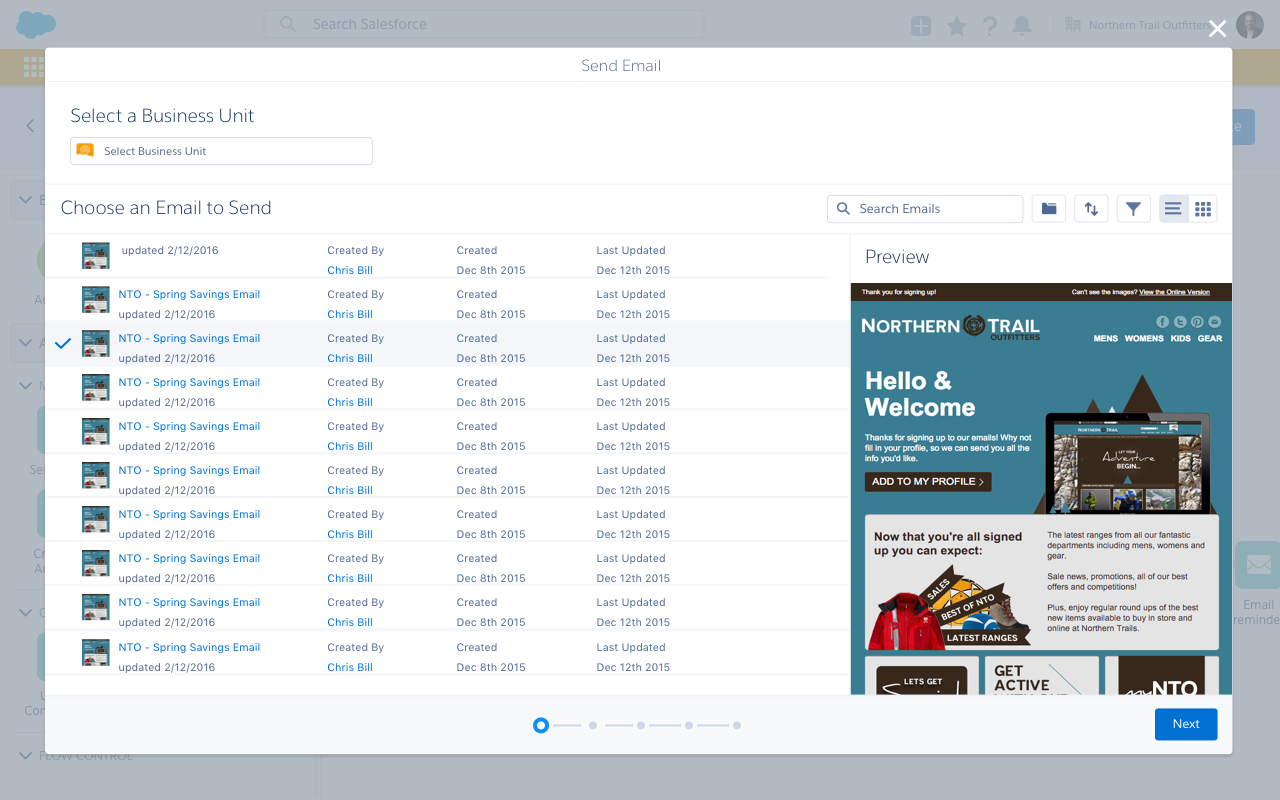Click the Northern Trail Outfitters logo in preview
The height and width of the screenshot is (800, 1280).
coord(950,327)
